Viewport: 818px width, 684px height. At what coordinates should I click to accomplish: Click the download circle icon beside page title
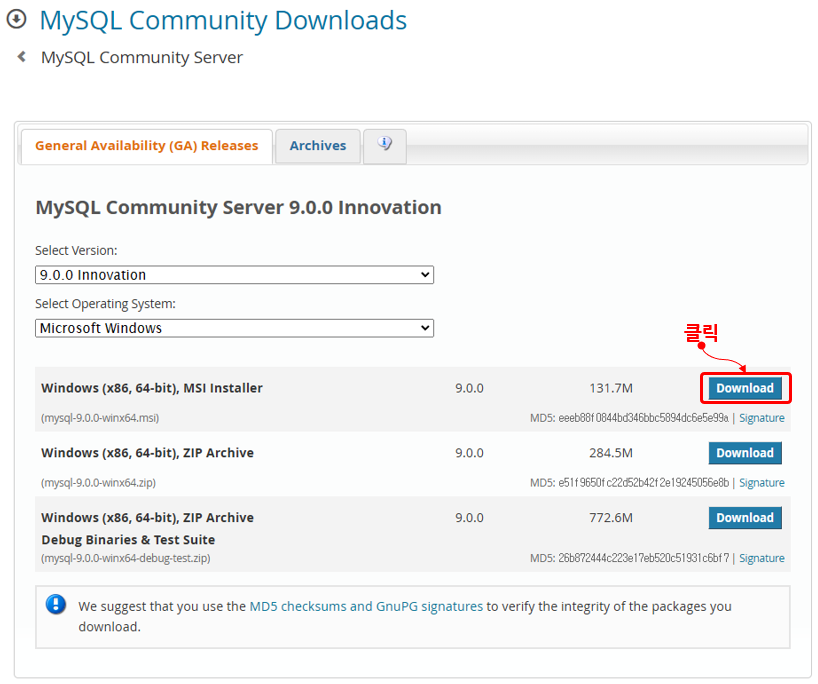point(16,19)
